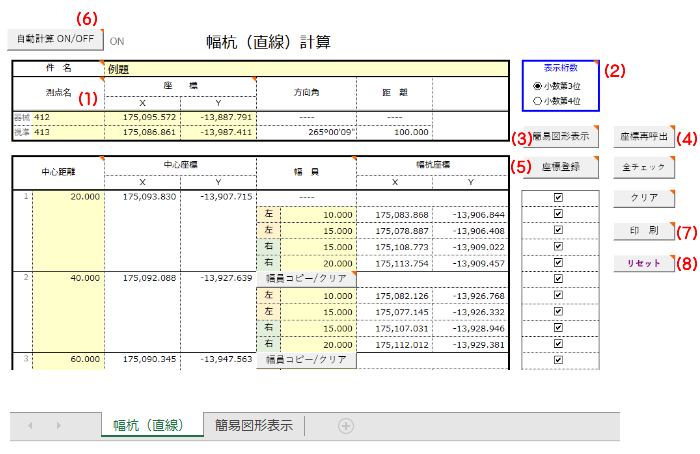The image size is (700, 454).
Task: Click 幅員コピー/クリア in the 40.000 row
Action: [x=307, y=278]
